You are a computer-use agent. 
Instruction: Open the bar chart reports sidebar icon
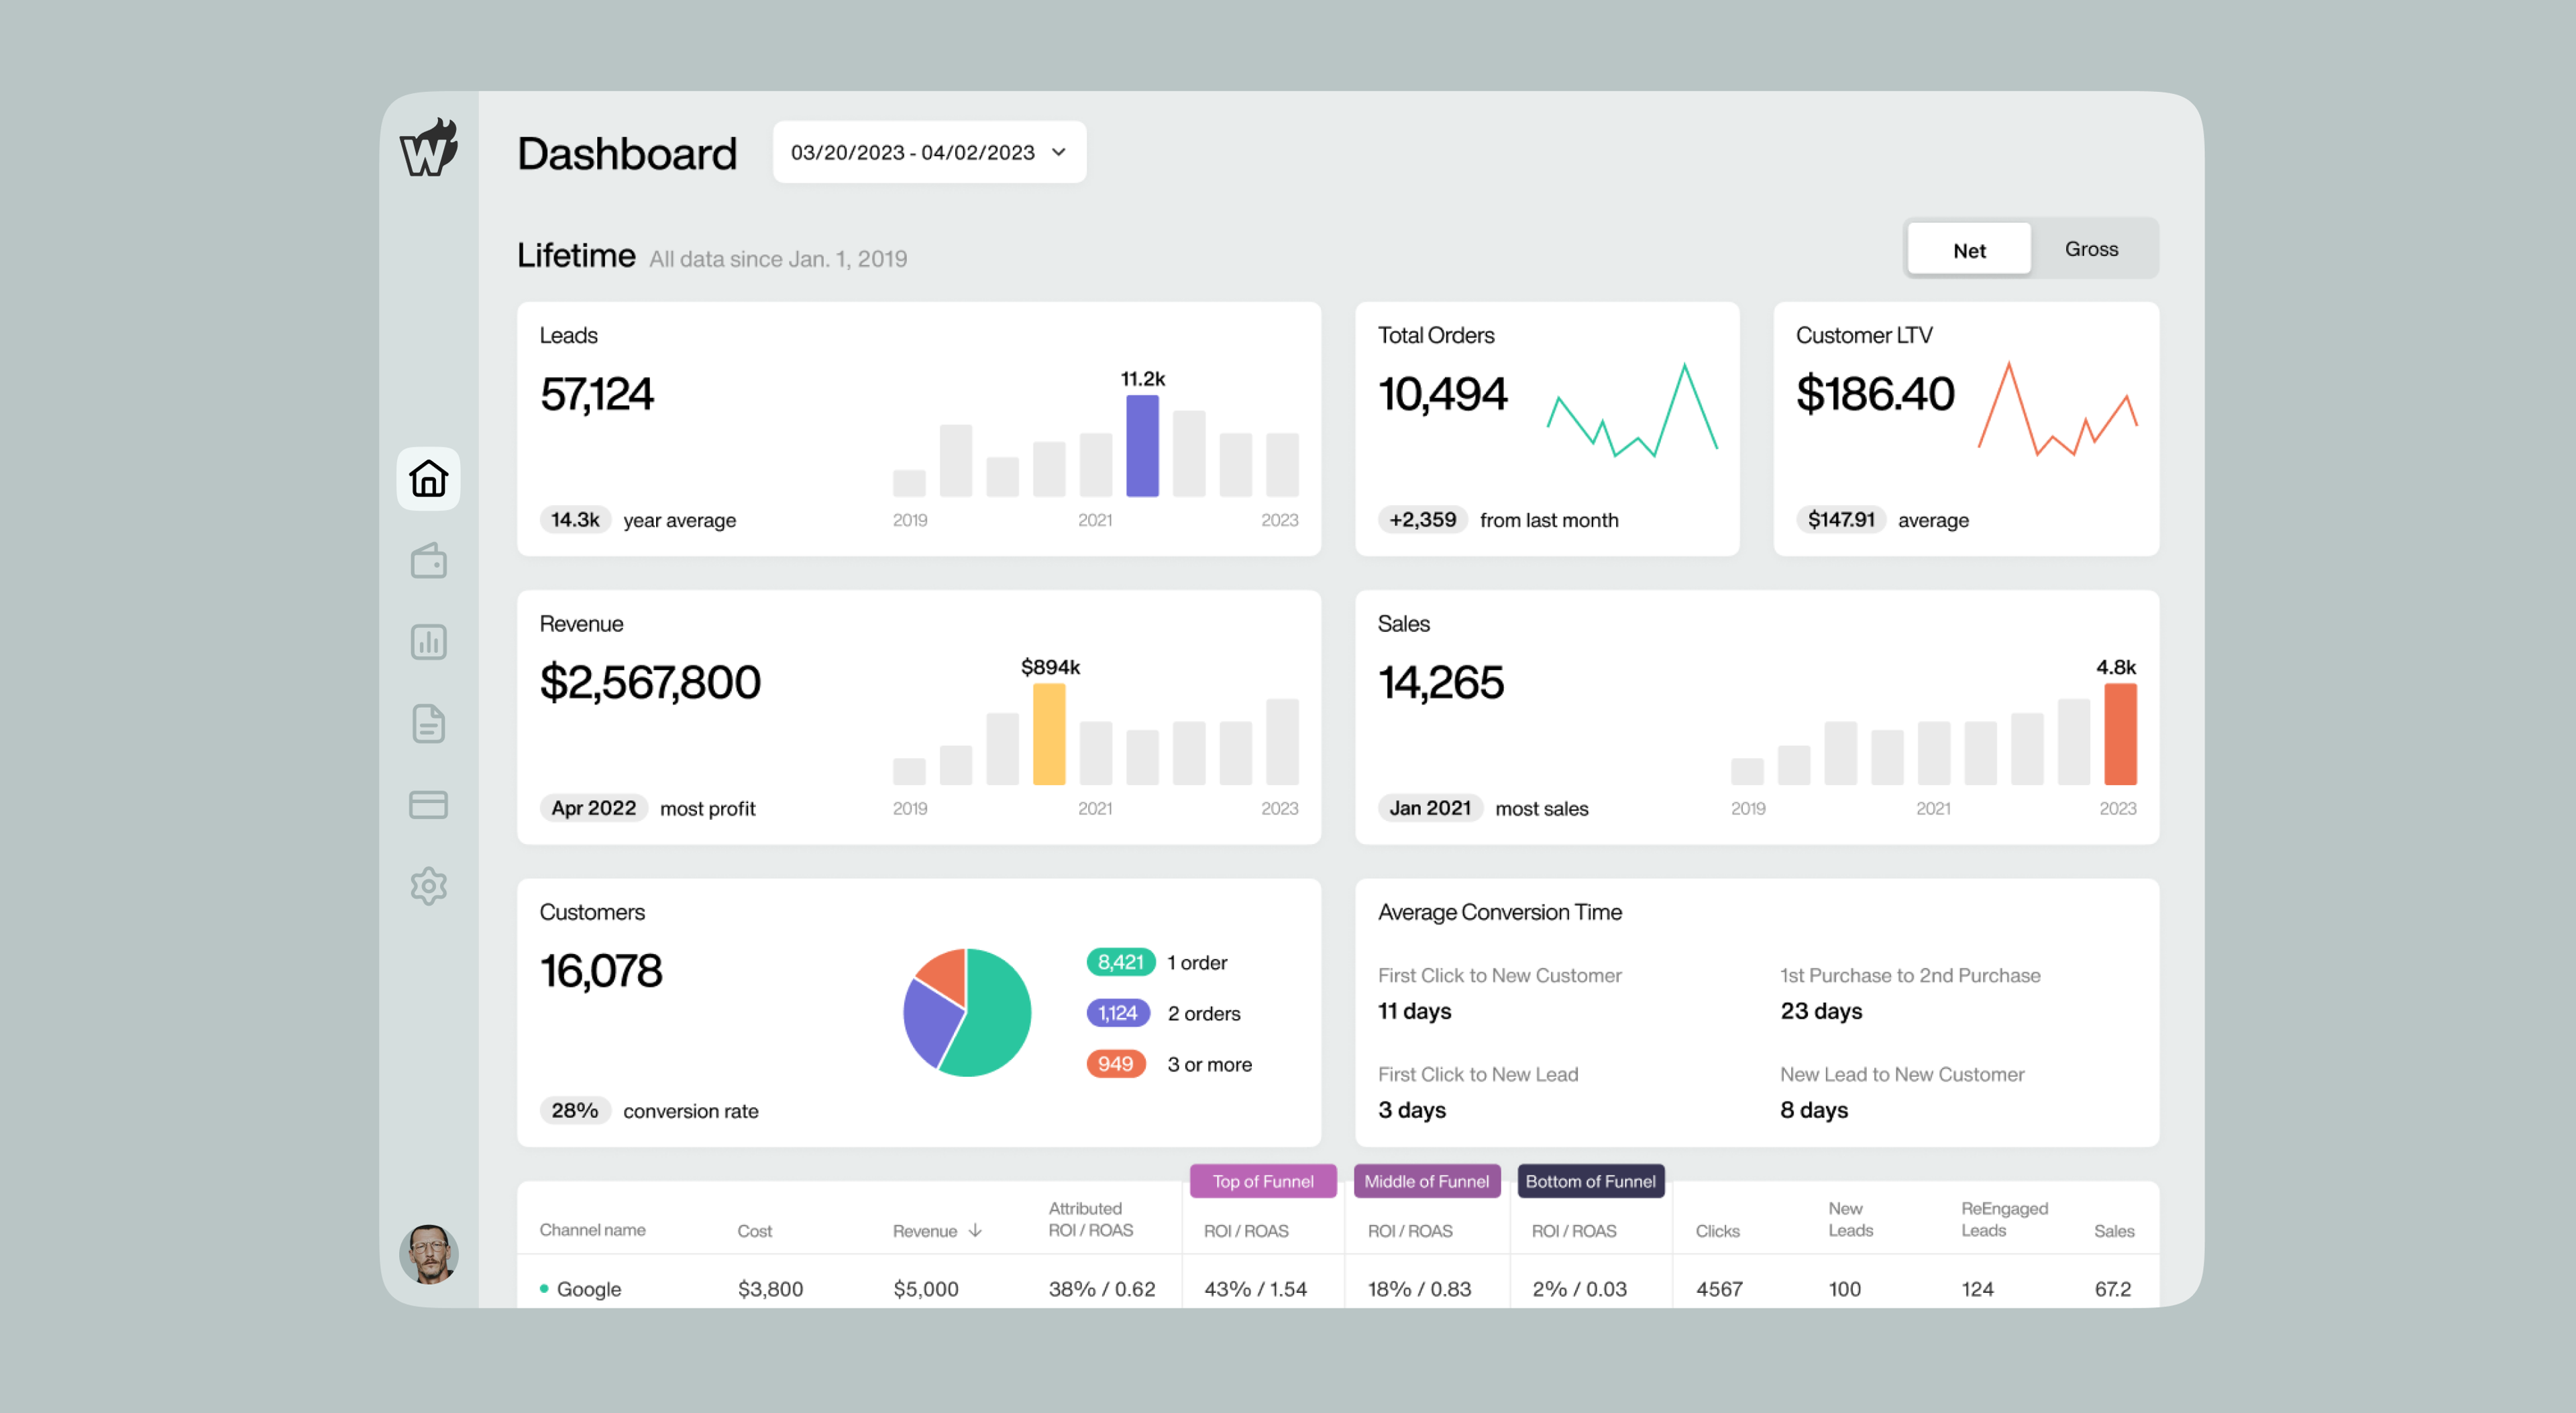[428, 642]
